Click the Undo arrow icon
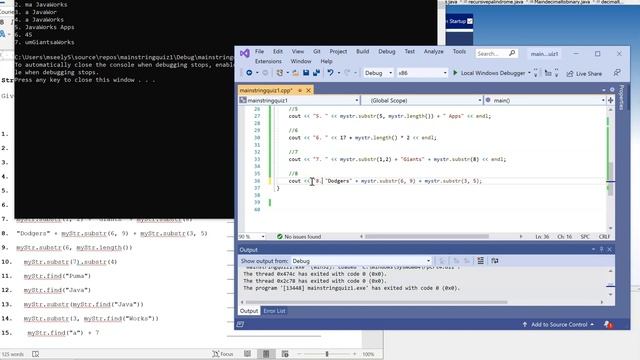The width and height of the screenshot is (640, 360). pos(330,73)
